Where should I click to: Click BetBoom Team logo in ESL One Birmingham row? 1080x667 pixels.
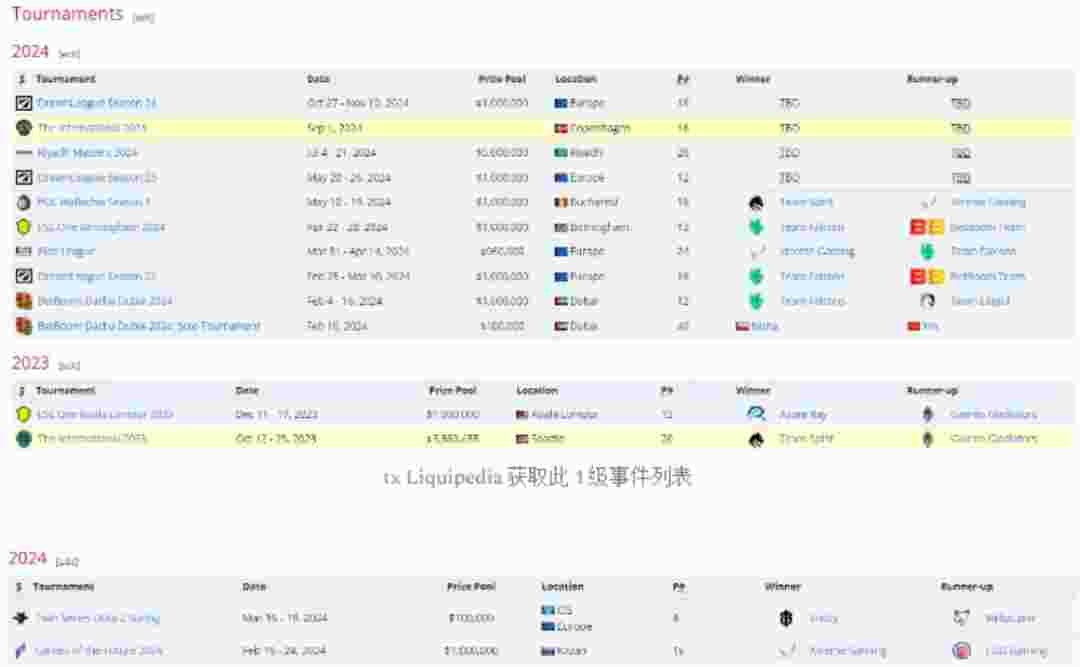926,227
